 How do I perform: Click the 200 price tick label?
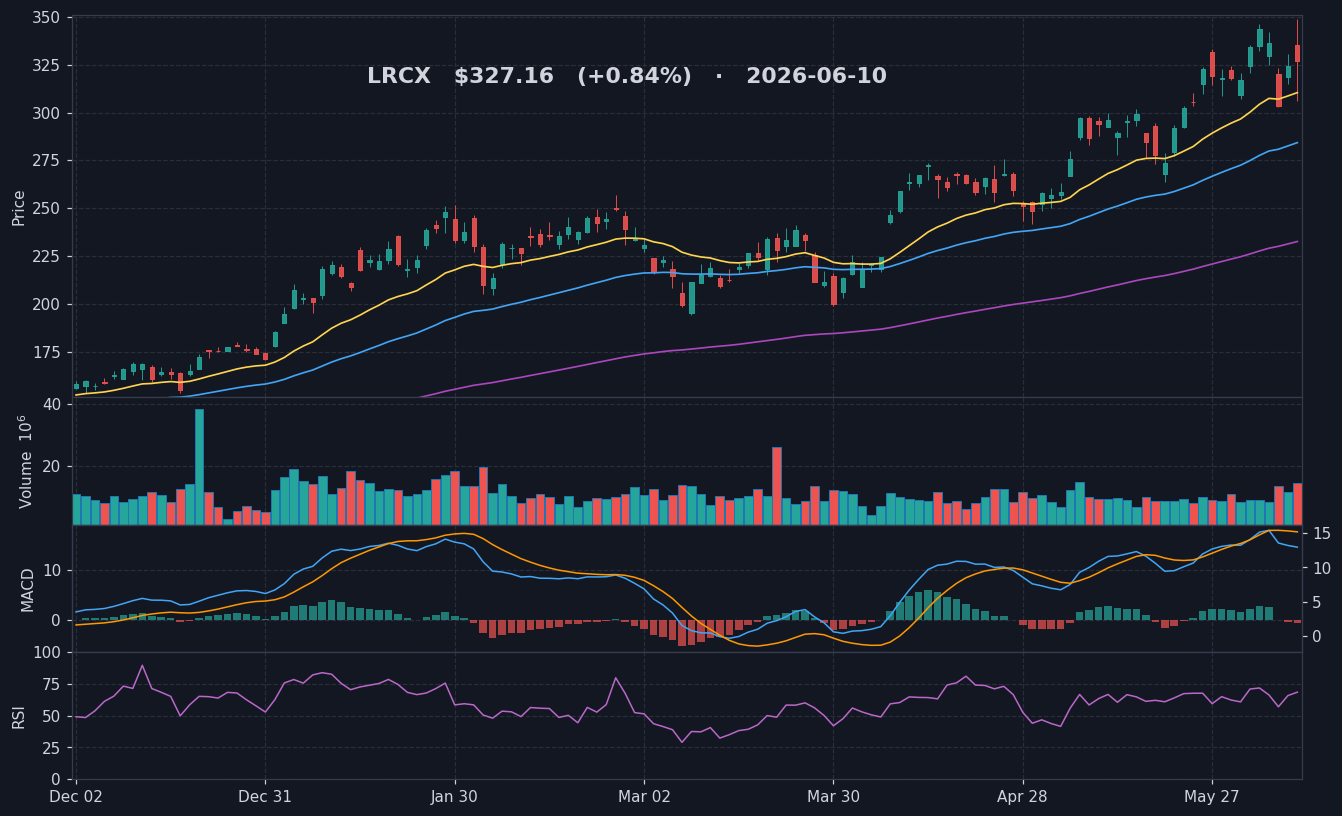[46, 305]
